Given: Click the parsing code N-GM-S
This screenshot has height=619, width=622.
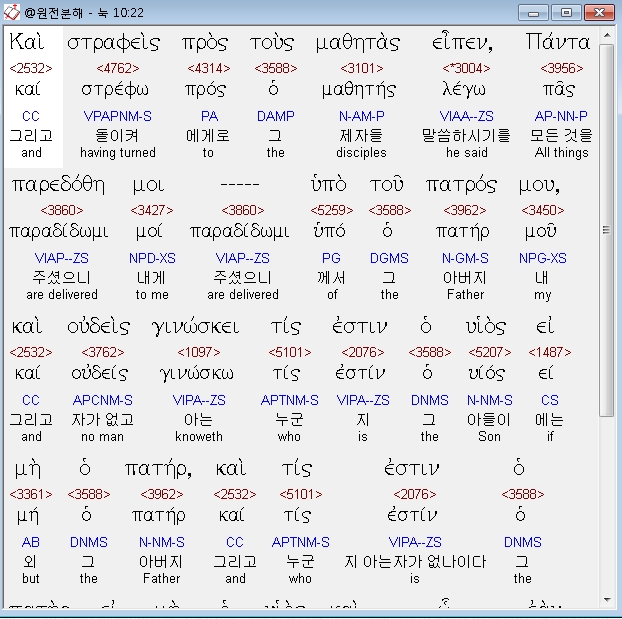Looking at the screenshot, I should point(465,258).
